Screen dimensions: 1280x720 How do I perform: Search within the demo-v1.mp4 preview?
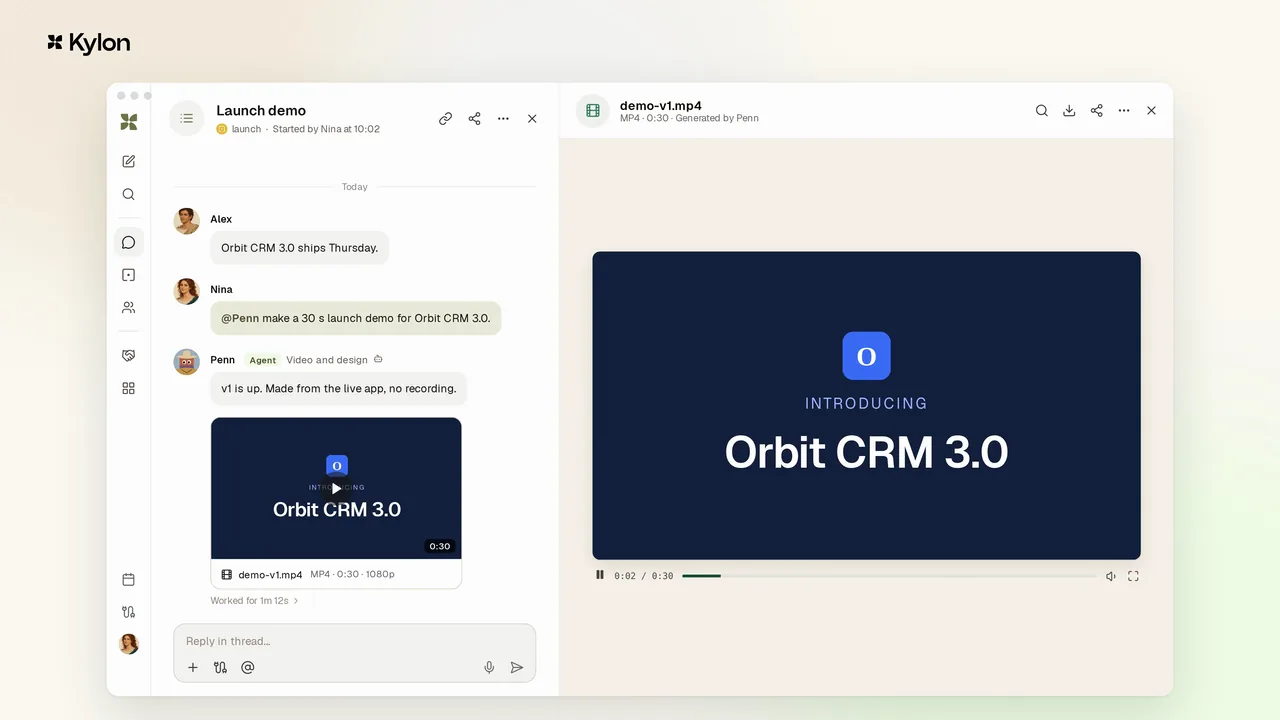[x=1041, y=111]
